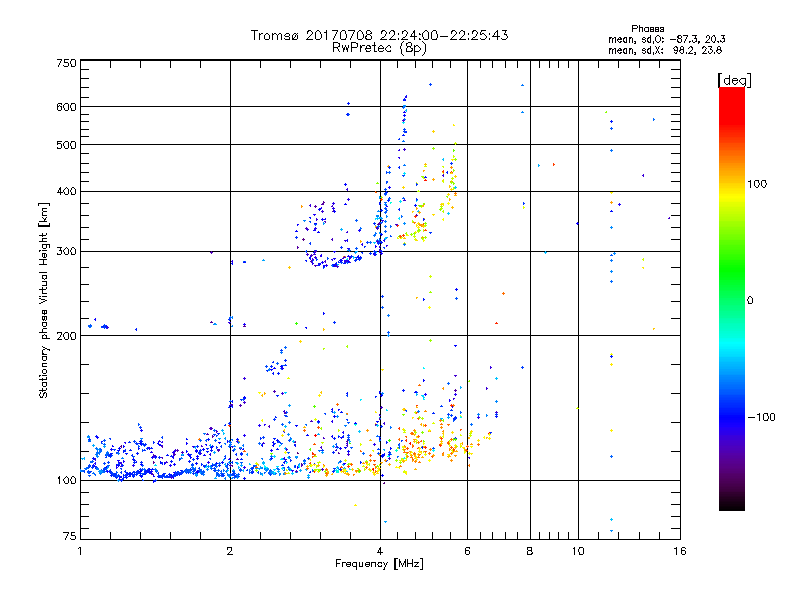This screenshot has height=600, width=800.
Task: Click the x-axis tick label '1'
Action: tap(80, 551)
